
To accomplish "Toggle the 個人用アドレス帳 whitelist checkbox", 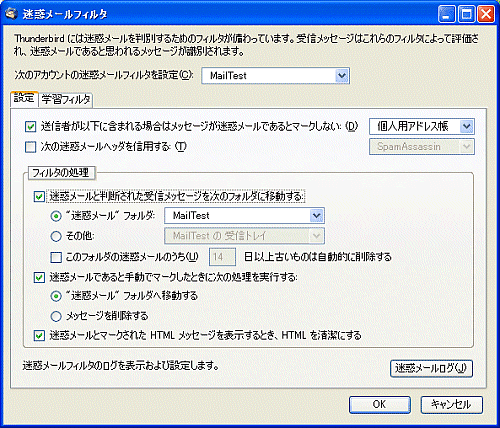I will point(30,127).
